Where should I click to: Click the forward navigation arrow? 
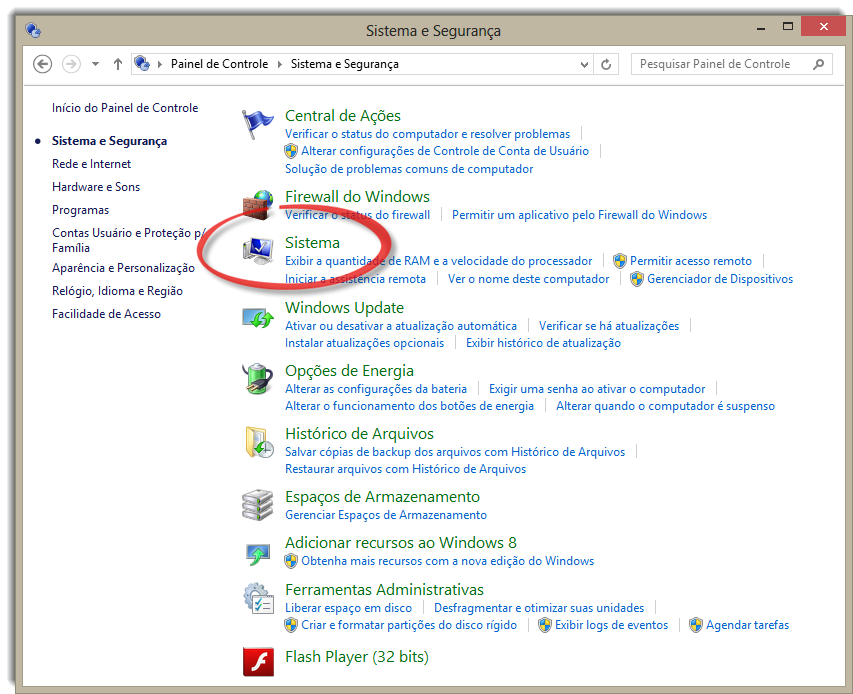click(71, 64)
